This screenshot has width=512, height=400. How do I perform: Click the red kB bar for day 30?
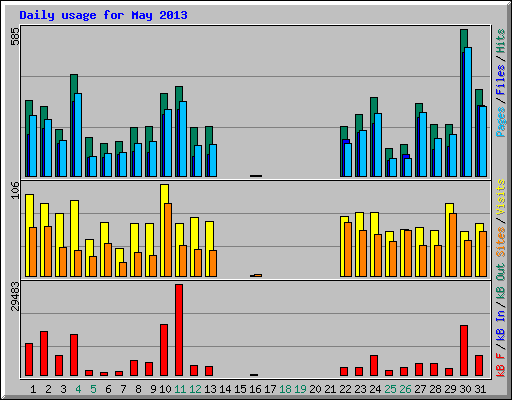pyautogui.click(x=464, y=351)
